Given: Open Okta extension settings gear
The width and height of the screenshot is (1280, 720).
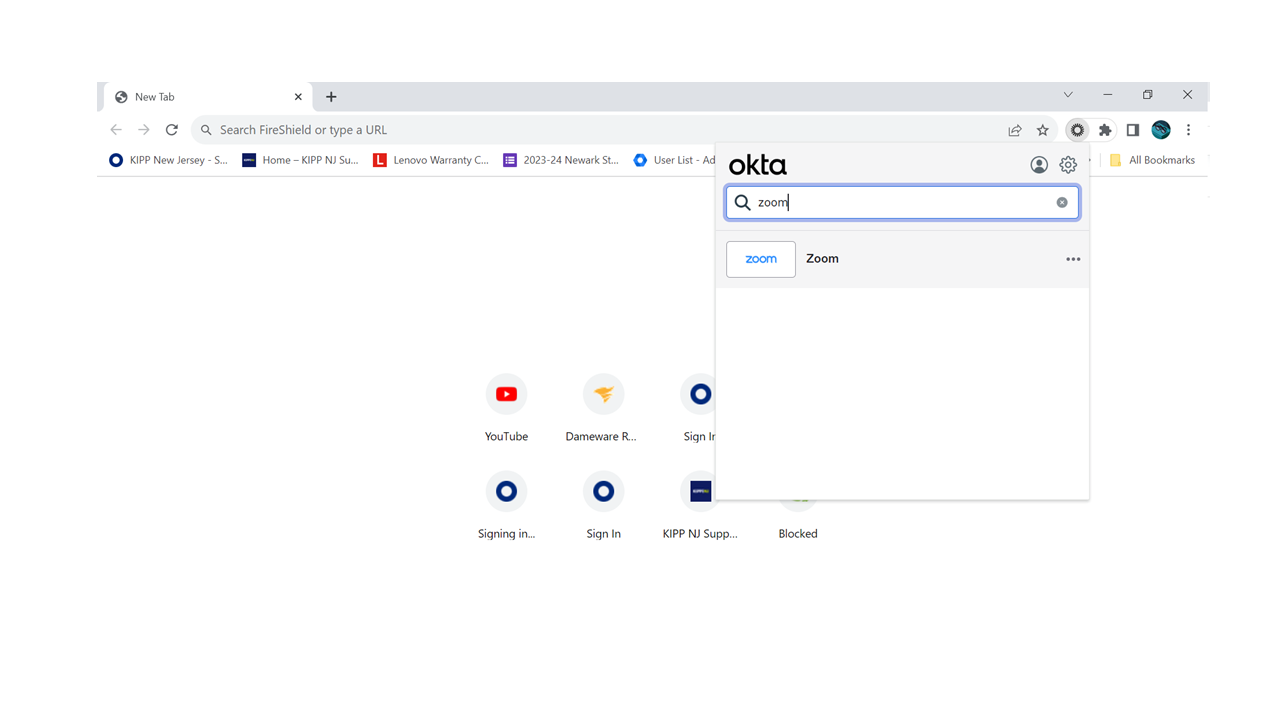Looking at the screenshot, I should (x=1068, y=165).
